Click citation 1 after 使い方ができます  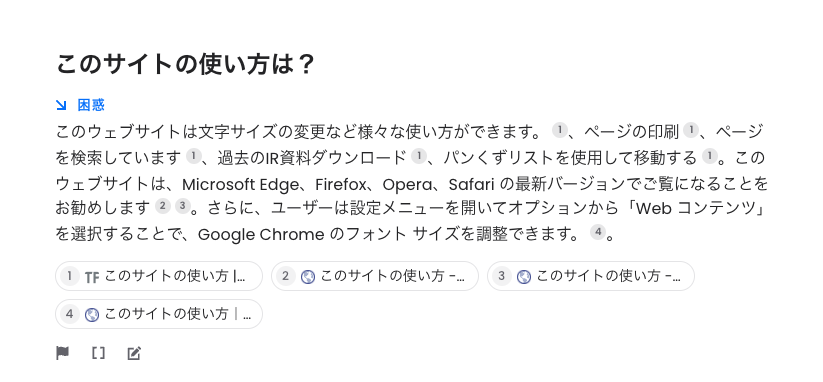[x=560, y=130]
